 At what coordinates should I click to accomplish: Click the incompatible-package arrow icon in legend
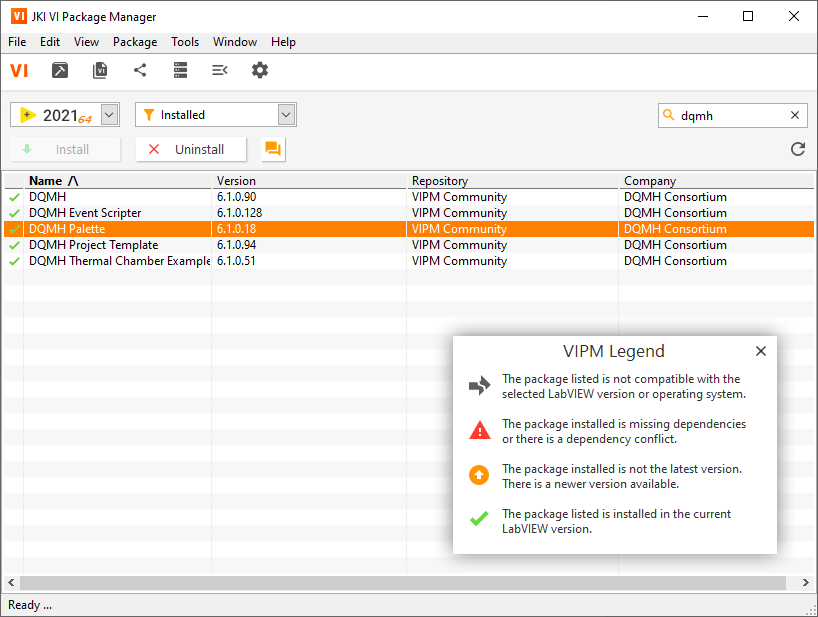click(x=479, y=386)
